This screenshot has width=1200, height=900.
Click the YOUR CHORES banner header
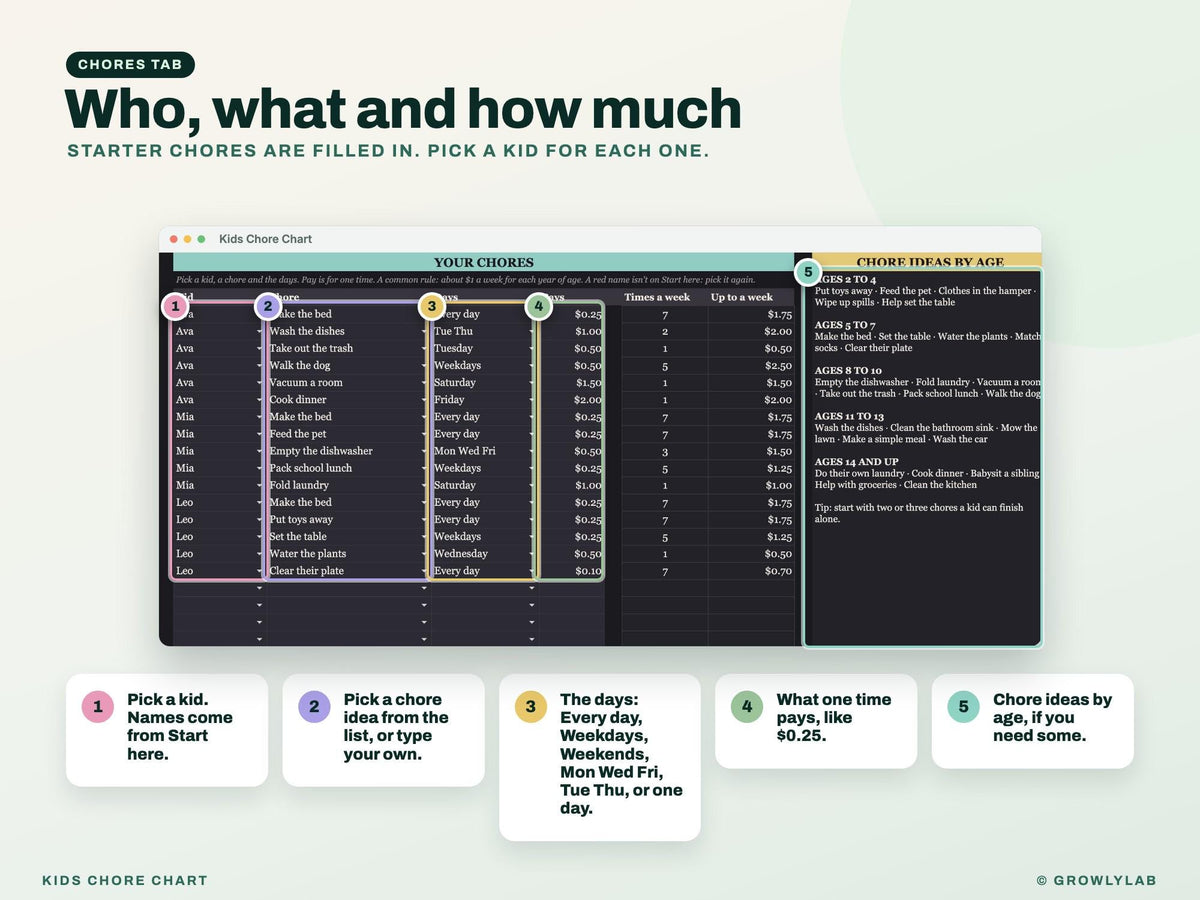(484, 263)
